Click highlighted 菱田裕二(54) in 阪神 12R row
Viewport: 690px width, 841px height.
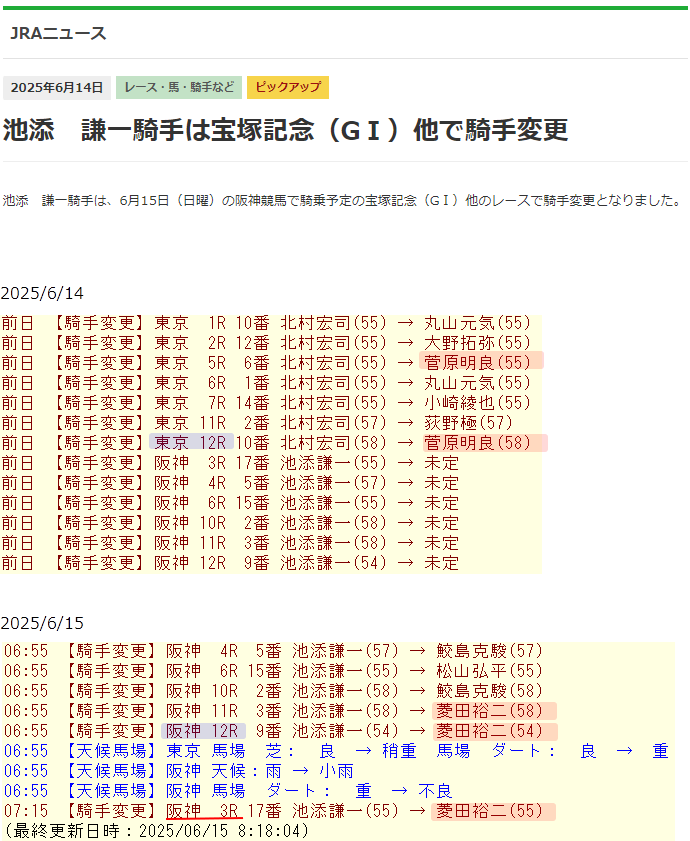[495, 731]
